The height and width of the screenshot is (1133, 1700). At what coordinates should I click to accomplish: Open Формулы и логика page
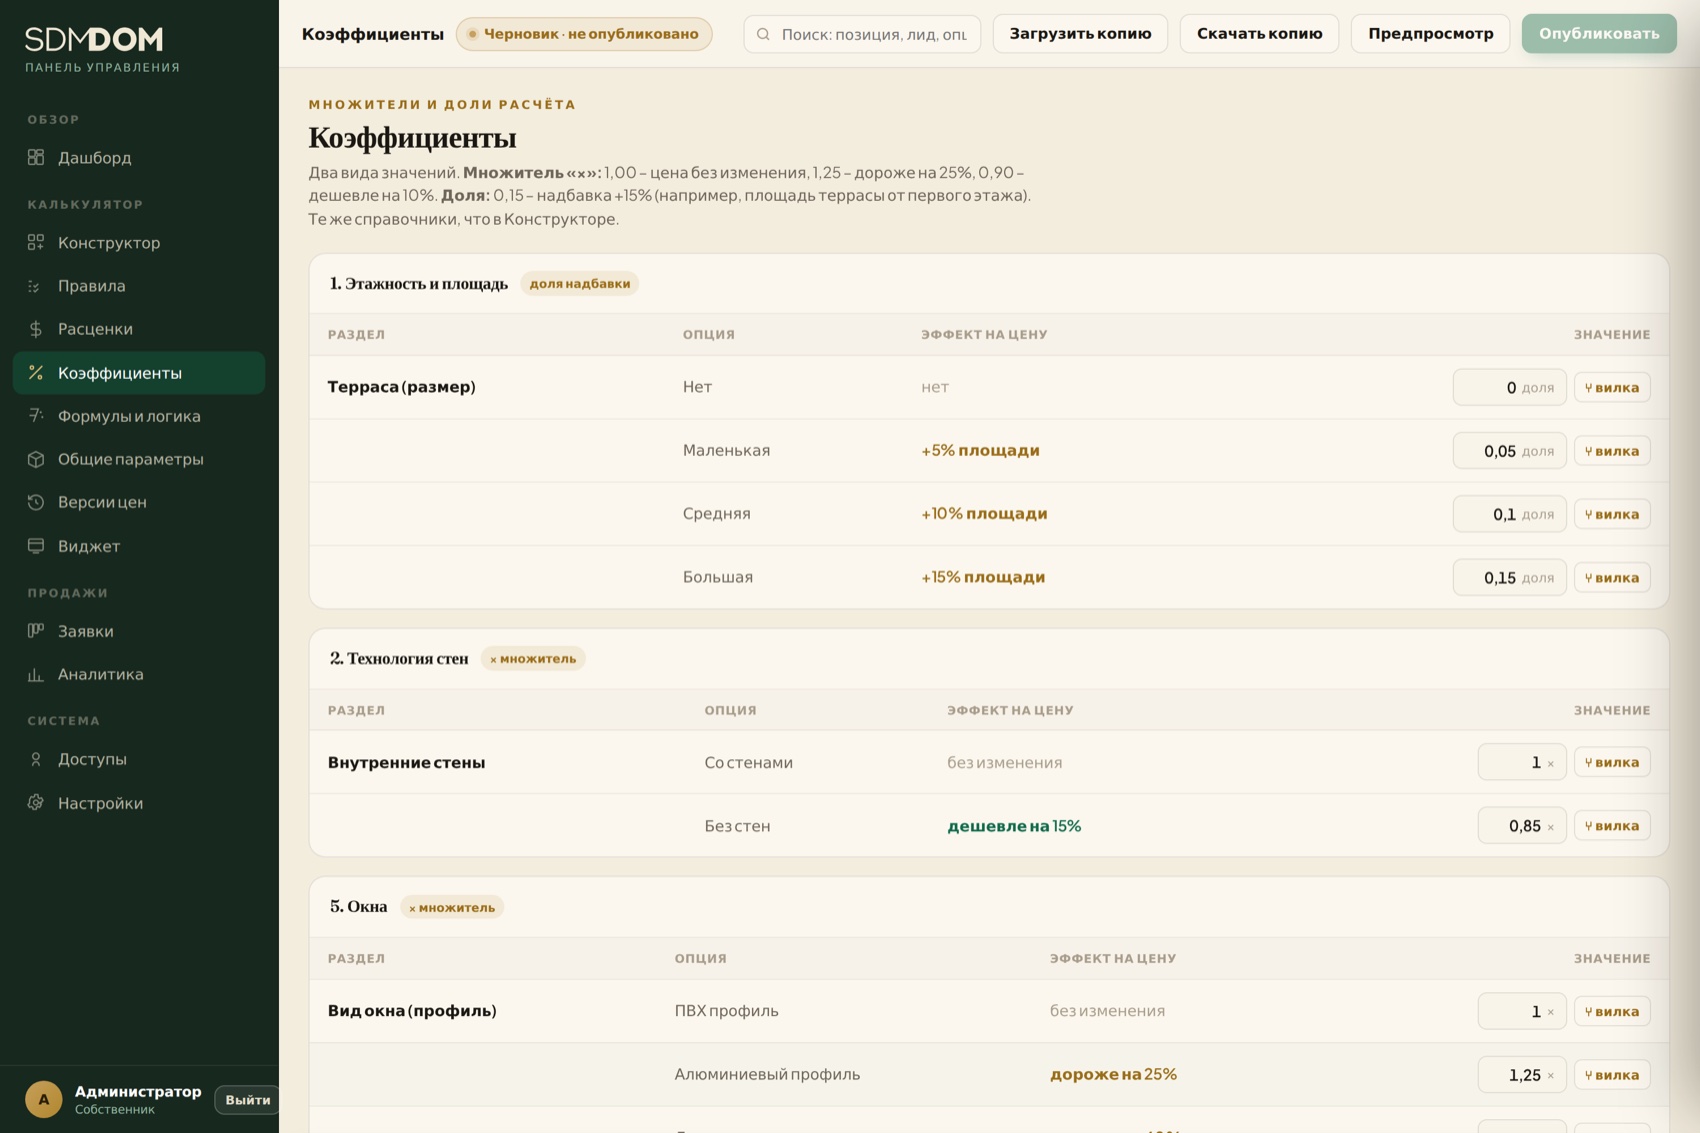tap(139, 415)
